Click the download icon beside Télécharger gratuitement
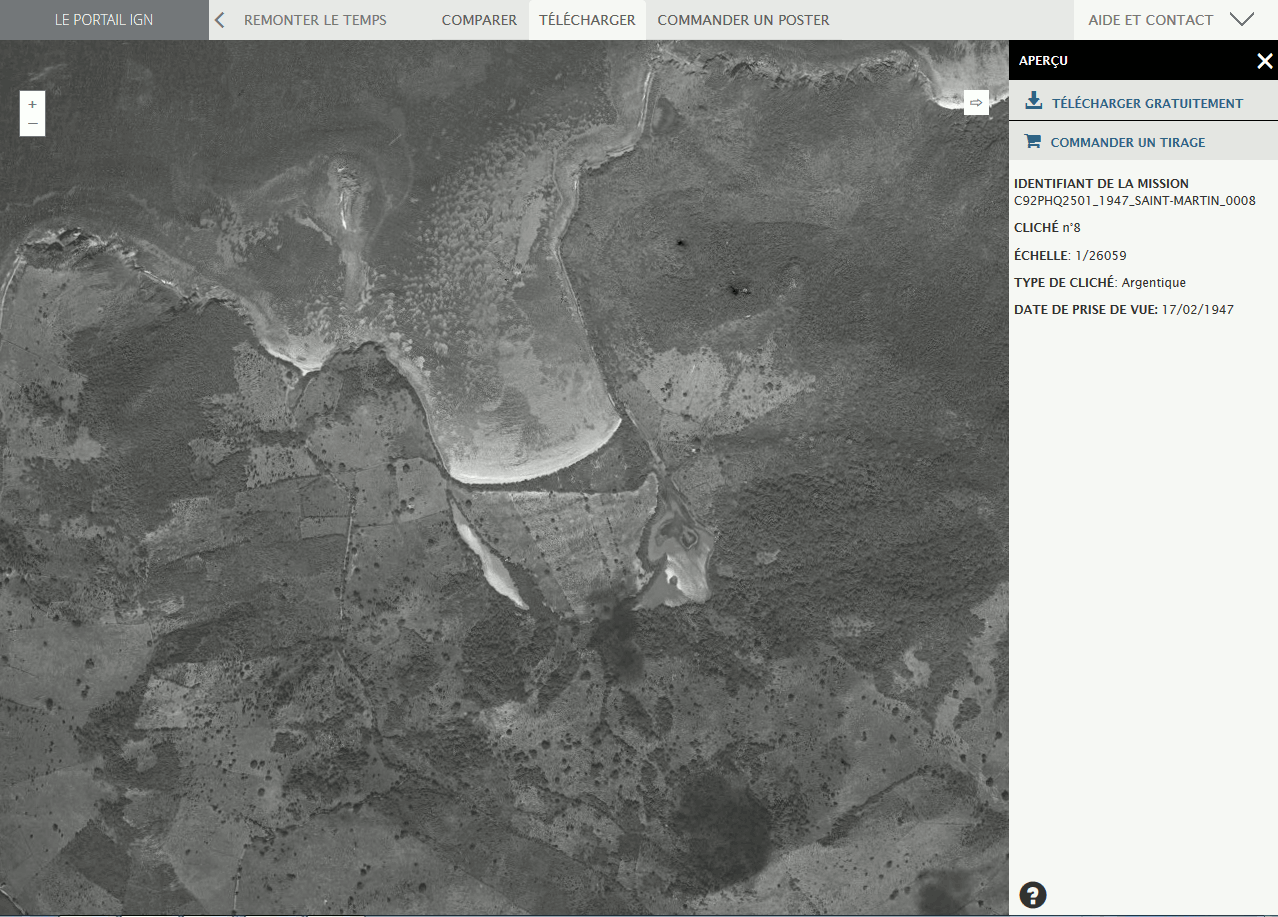The image size is (1278, 917). point(1034,102)
